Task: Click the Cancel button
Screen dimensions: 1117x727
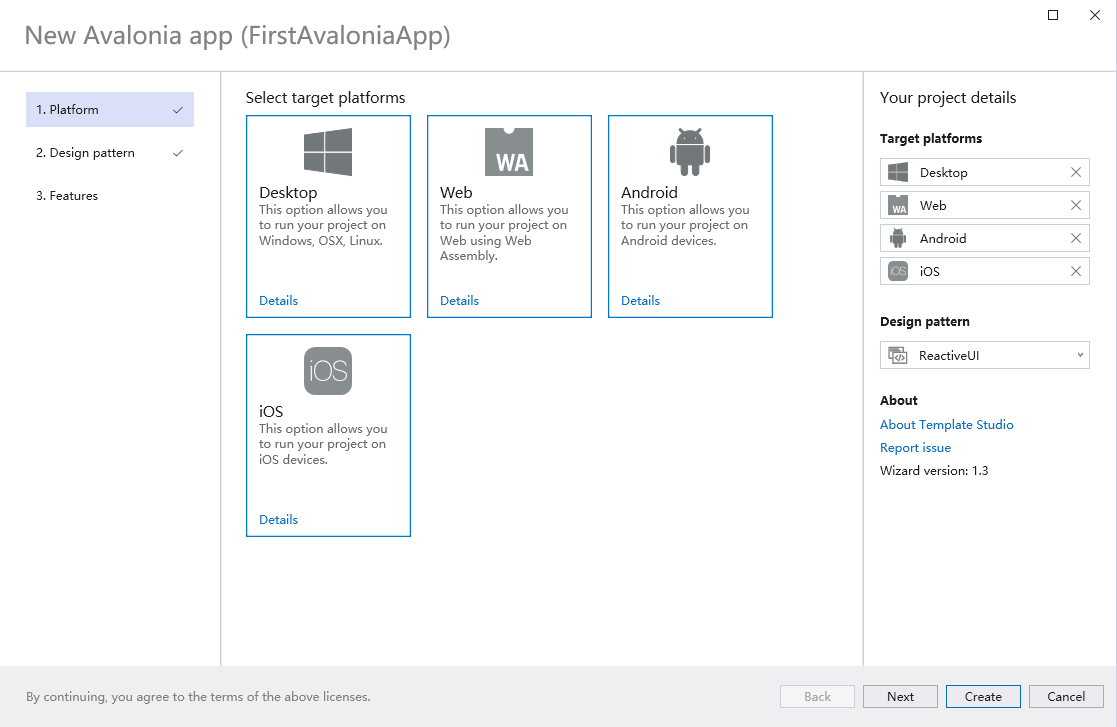Action: point(1066,696)
